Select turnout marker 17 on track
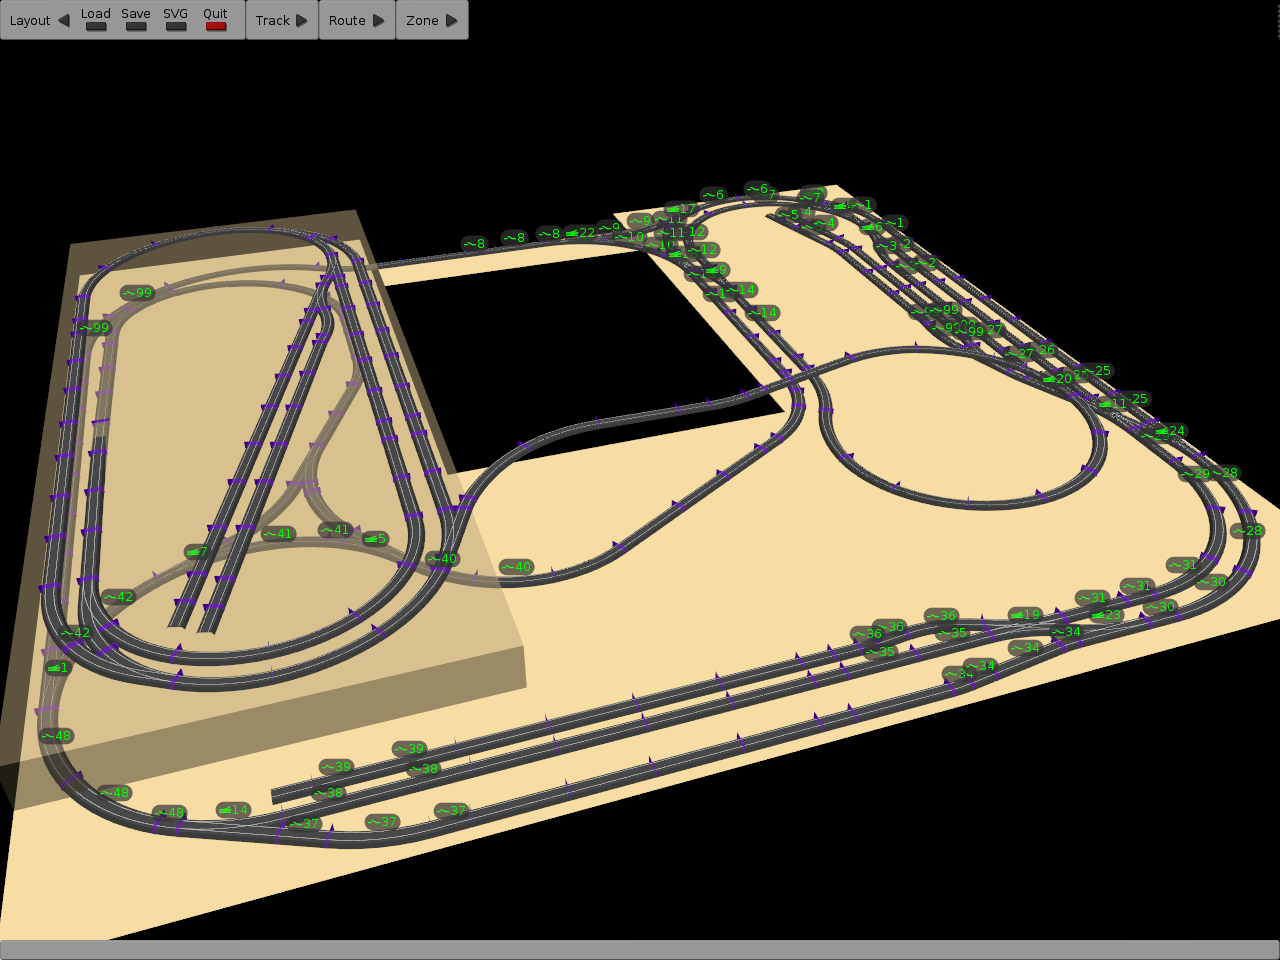Image resolution: width=1280 pixels, height=960 pixels. [681, 209]
